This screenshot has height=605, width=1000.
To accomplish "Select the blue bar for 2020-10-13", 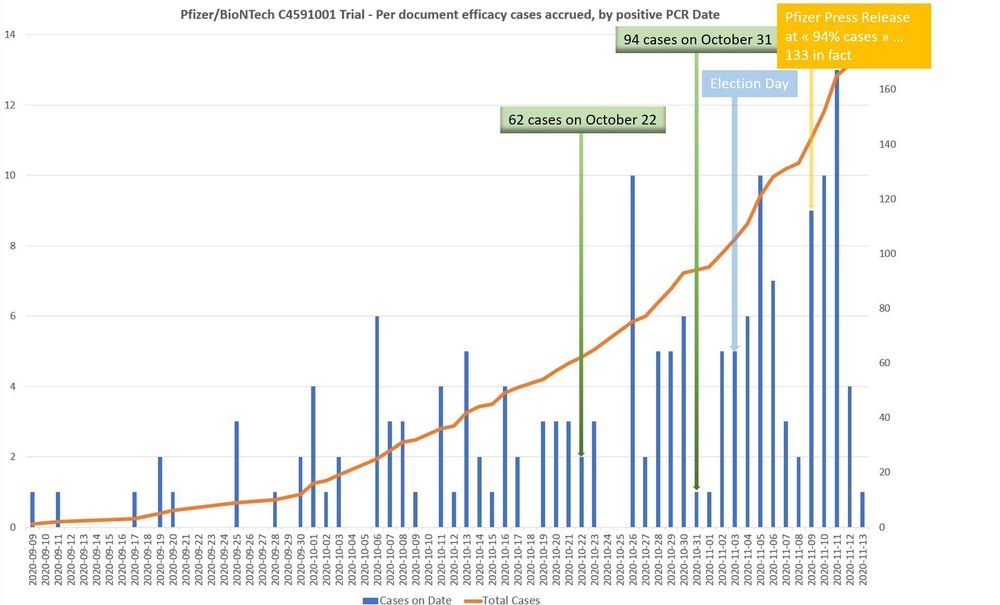I will click(x=466, y=439).
